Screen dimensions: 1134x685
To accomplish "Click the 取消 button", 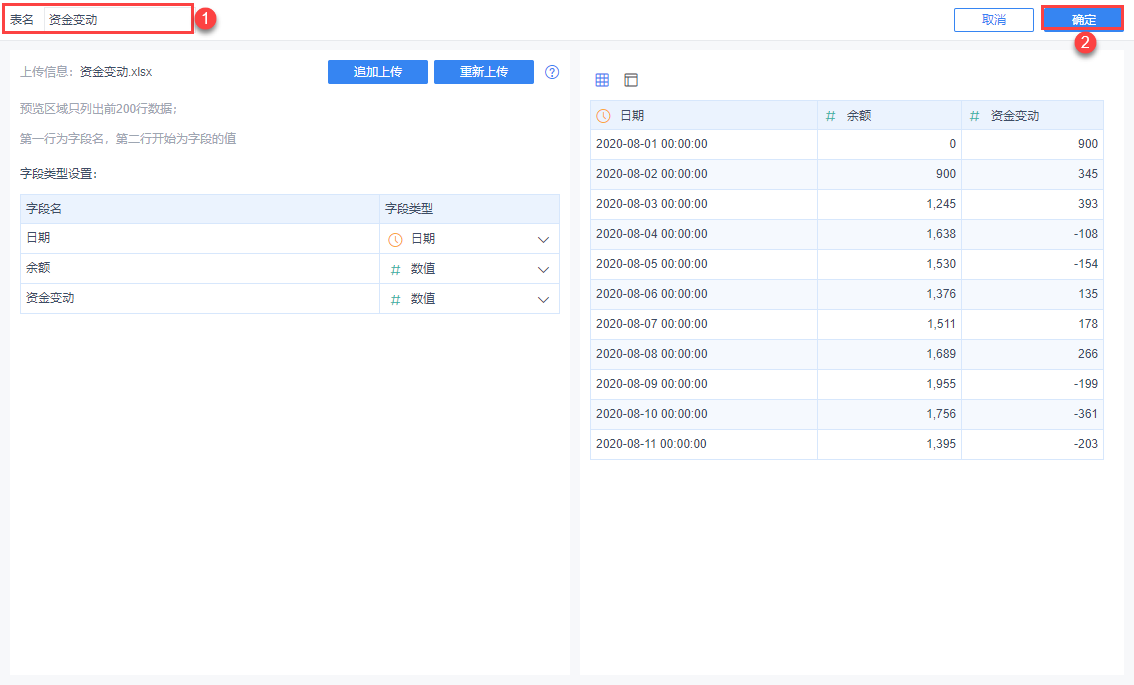I will tap(994, 20).
